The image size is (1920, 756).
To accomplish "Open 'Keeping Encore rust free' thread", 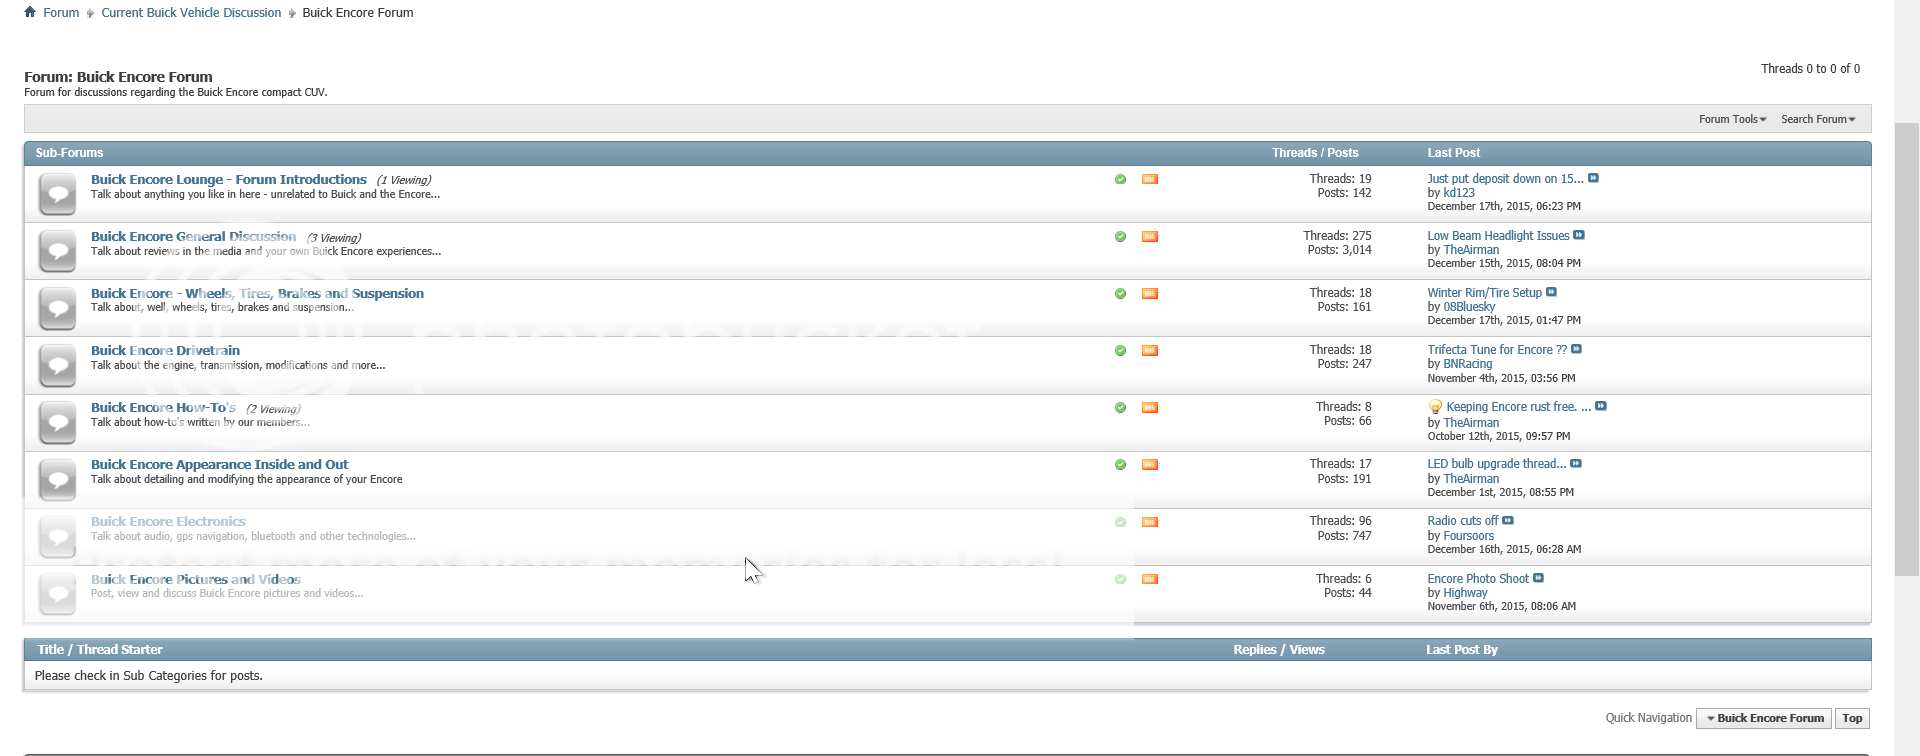I will pos(1518,407).
